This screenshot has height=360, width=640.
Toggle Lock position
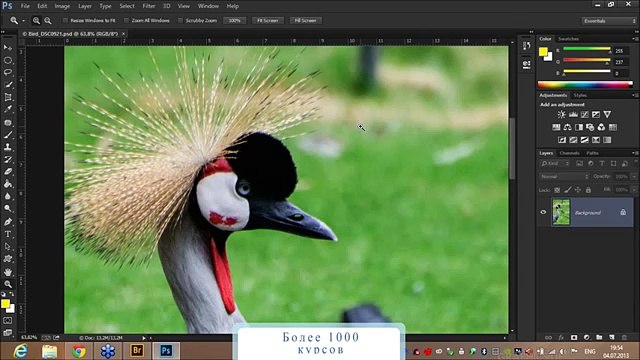578,190
